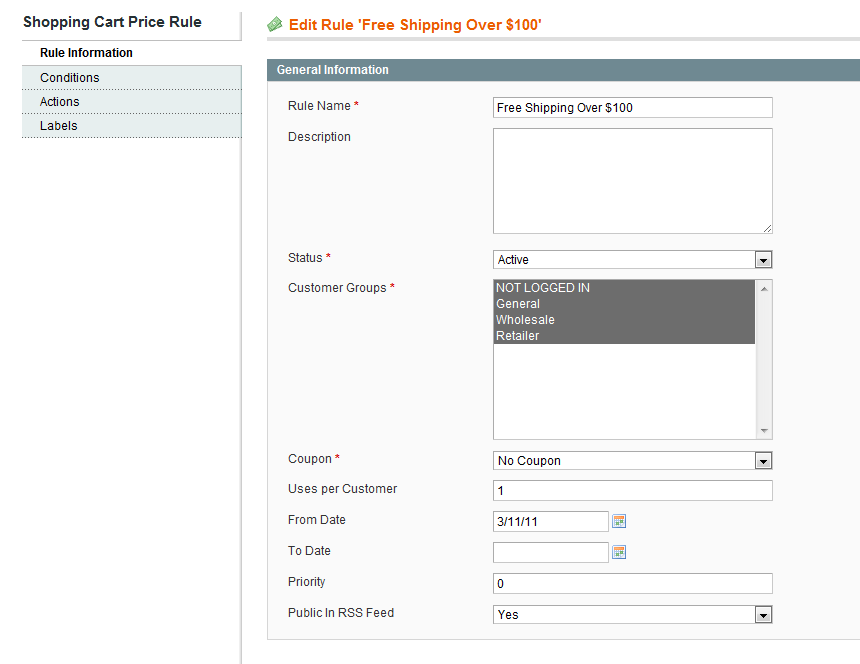Viewport: 860px width, 664px height.
Task: Select the General customer group
Action: 624,304
